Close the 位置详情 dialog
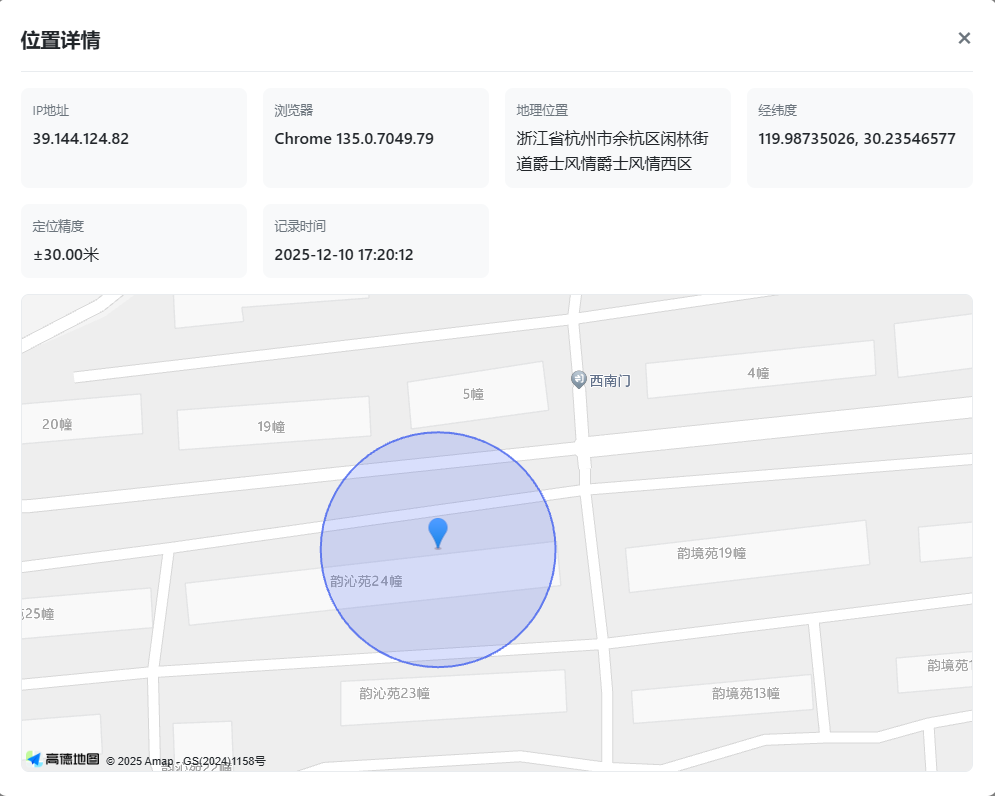This screenshot has height=796, width=995. [964, 38]
